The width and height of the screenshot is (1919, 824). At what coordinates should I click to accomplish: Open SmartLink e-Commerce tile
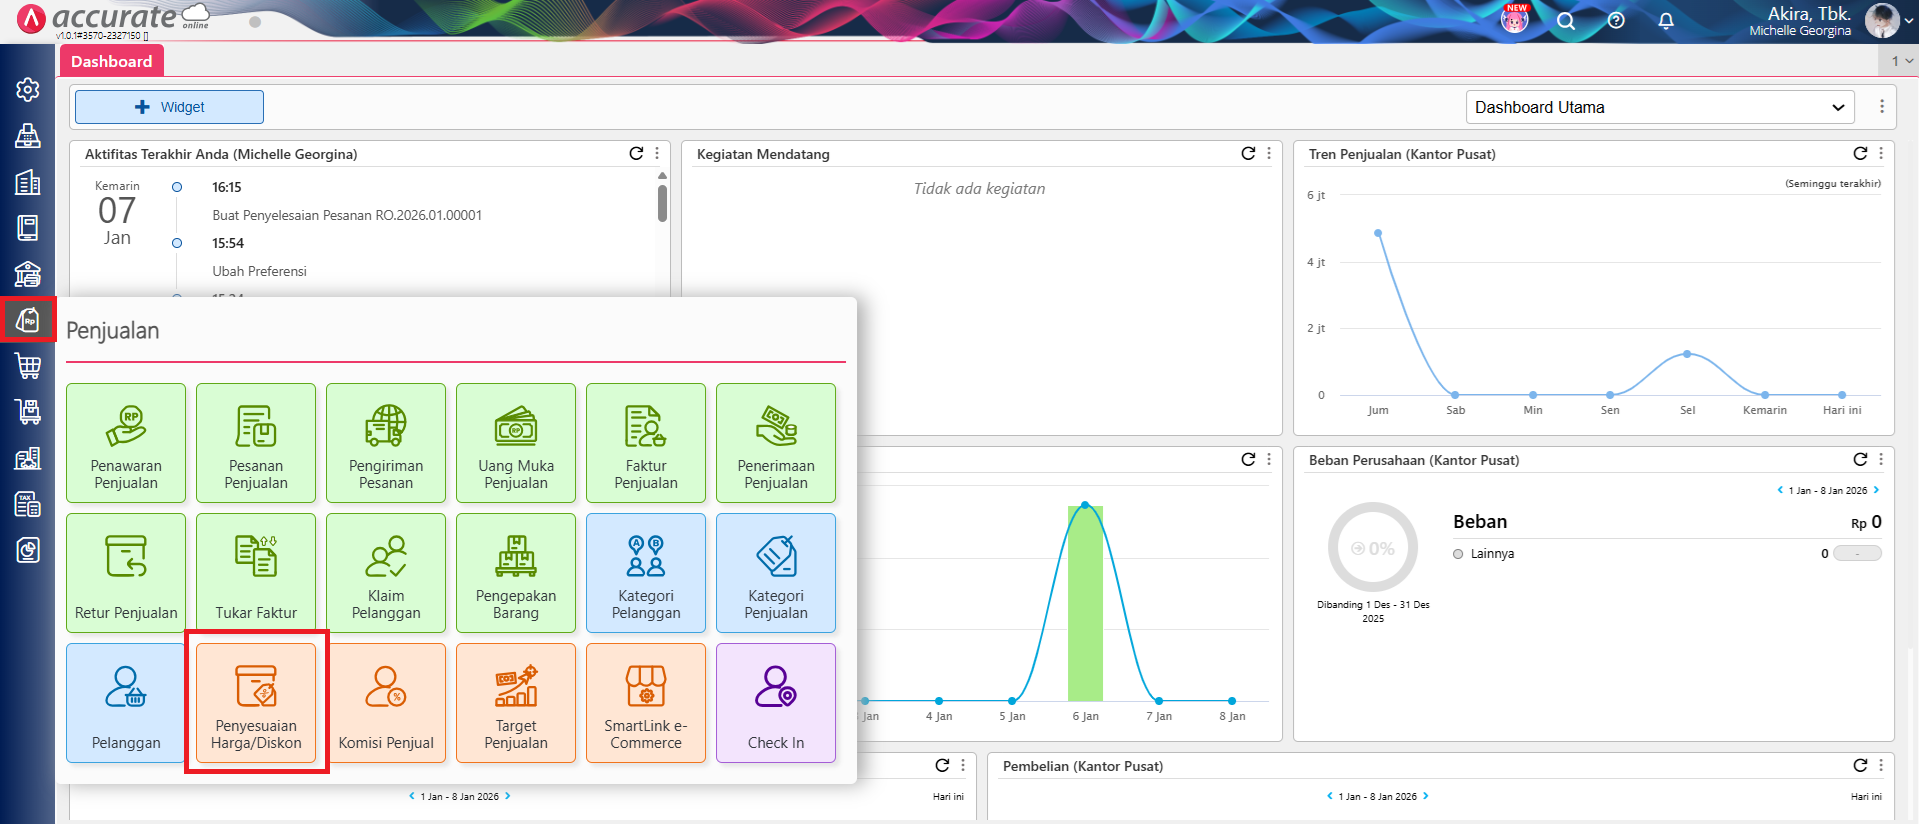646,703
